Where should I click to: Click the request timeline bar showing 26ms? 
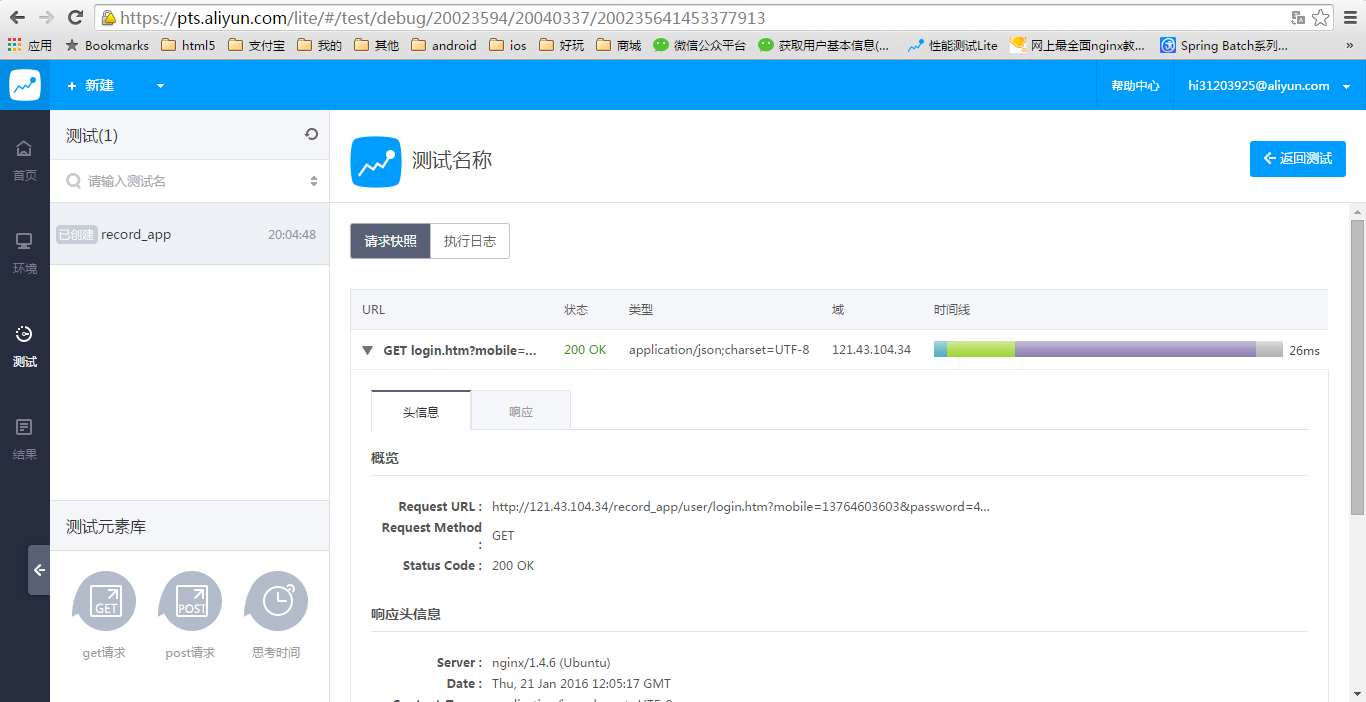[1108, 349]
